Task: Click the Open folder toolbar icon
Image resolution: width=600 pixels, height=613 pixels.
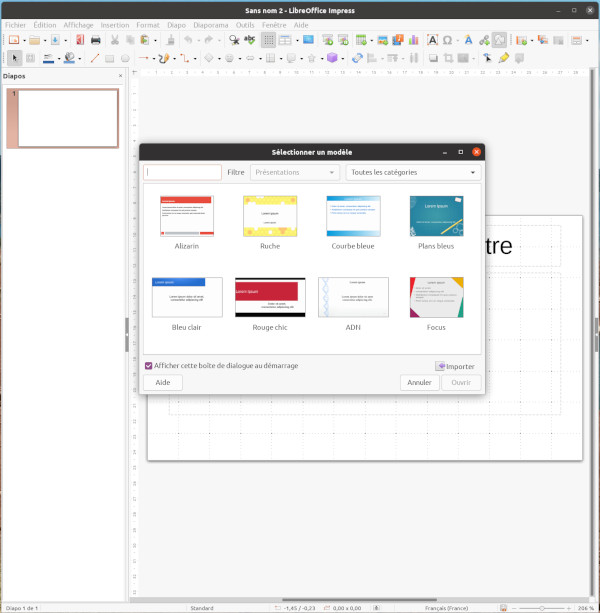Action: pos(35,40)
